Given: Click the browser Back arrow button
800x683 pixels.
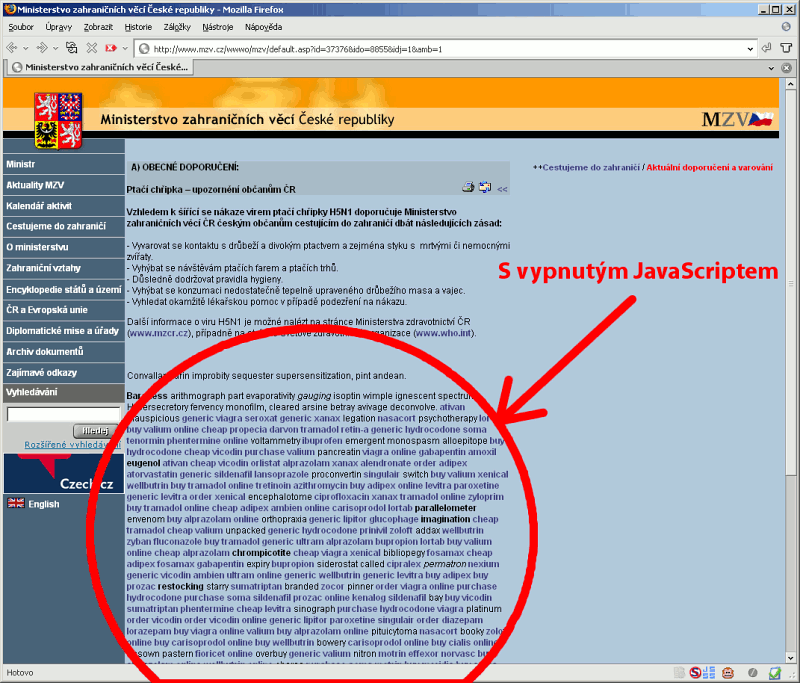Looking at the screenshot, I should (12, 48).
